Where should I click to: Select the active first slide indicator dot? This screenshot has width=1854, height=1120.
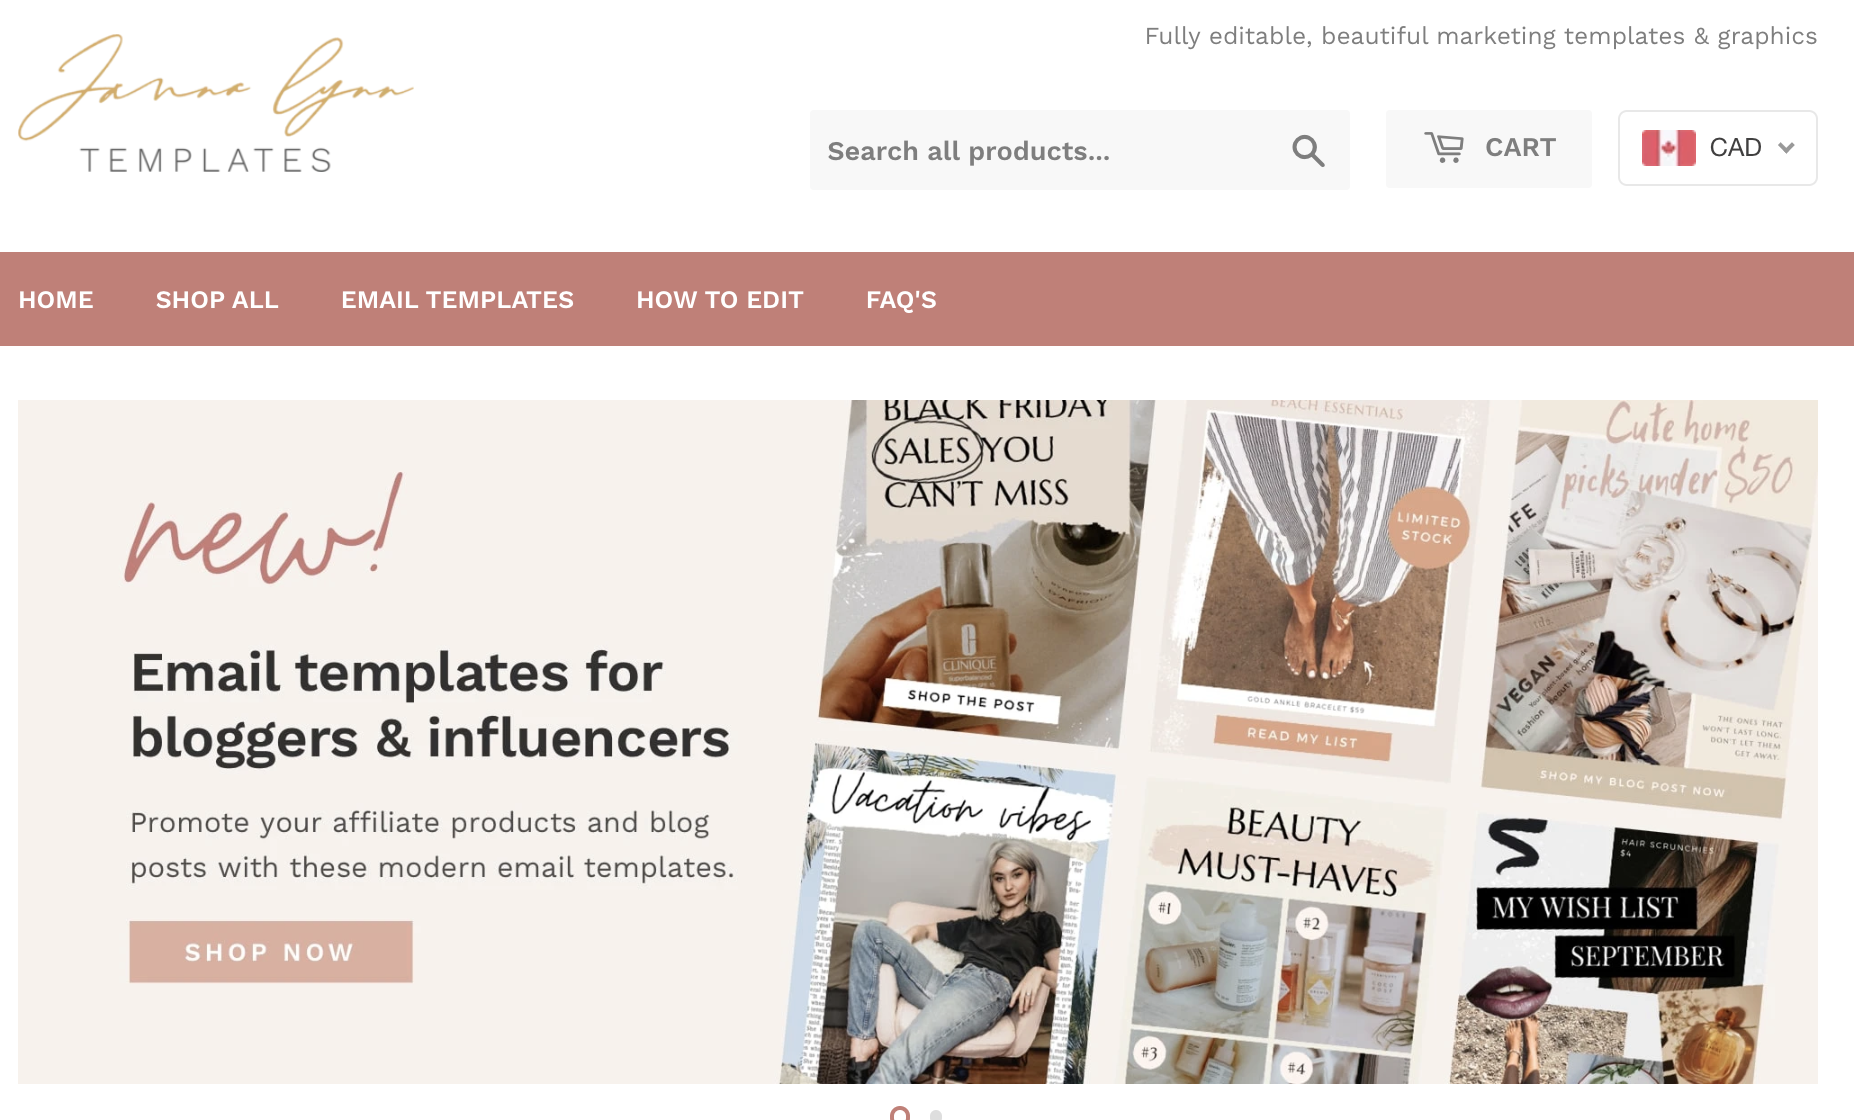pos(900,1113)
